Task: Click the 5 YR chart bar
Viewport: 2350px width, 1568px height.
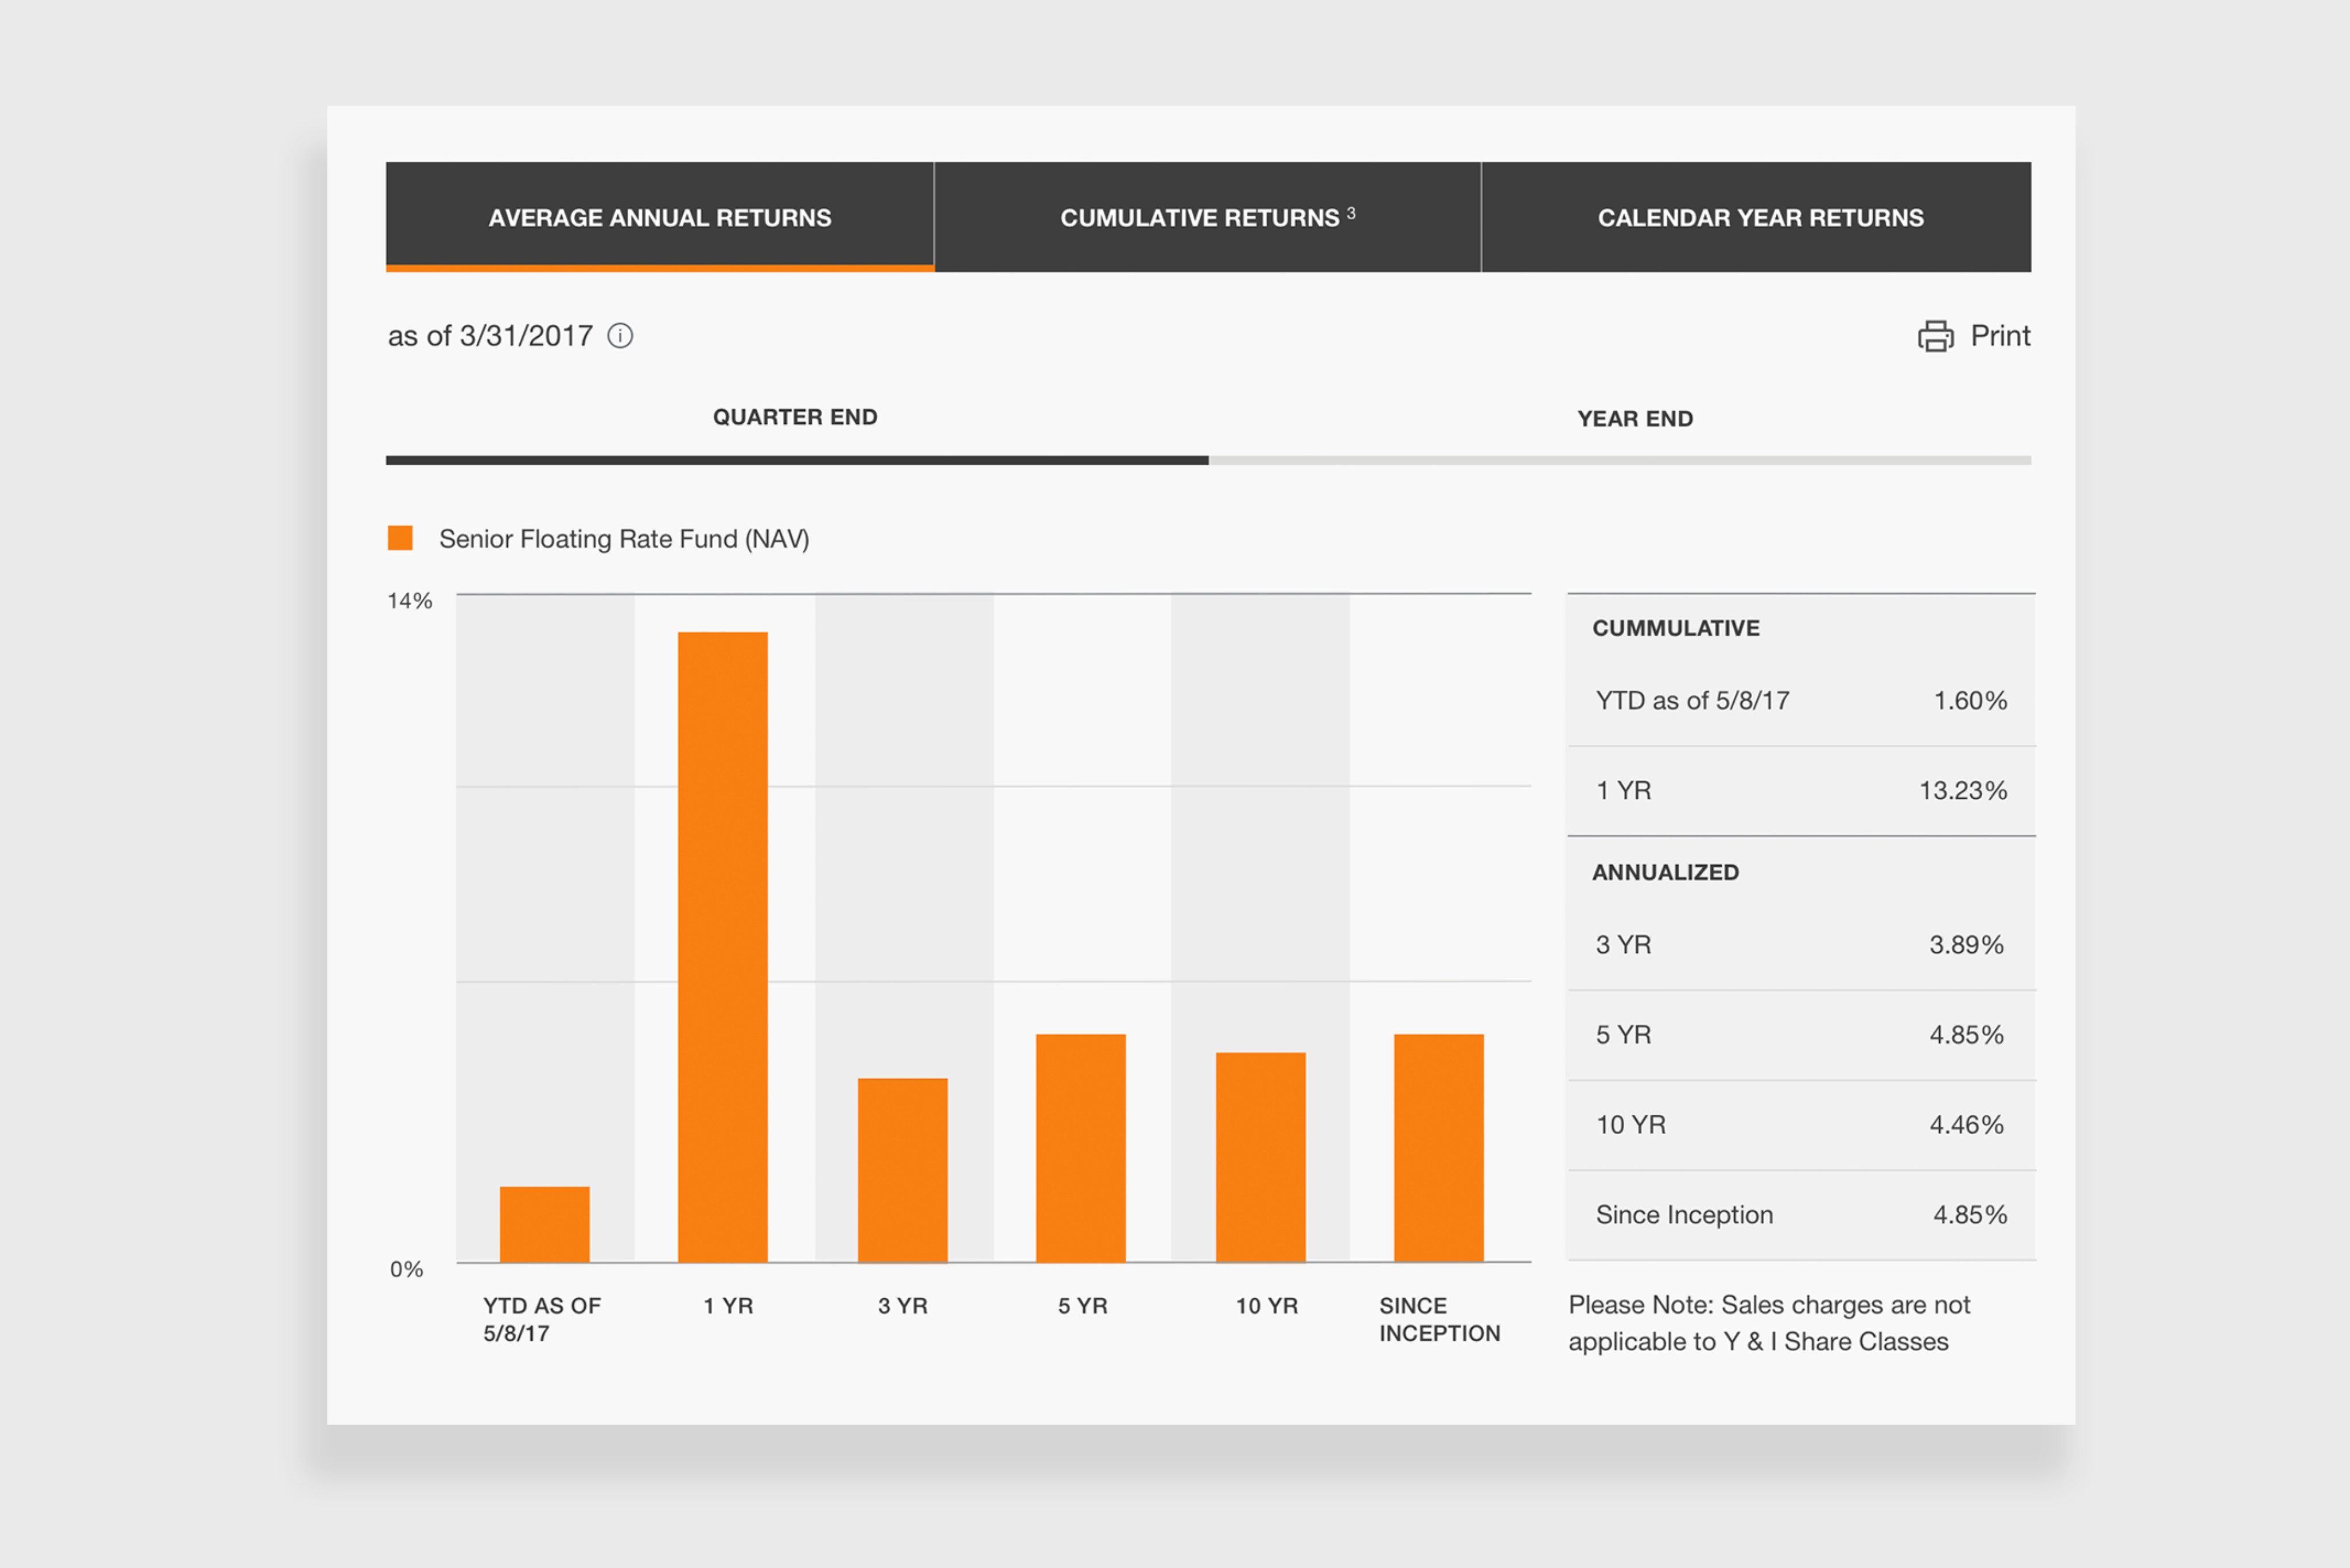Action: click(x=1080, y=1147)
